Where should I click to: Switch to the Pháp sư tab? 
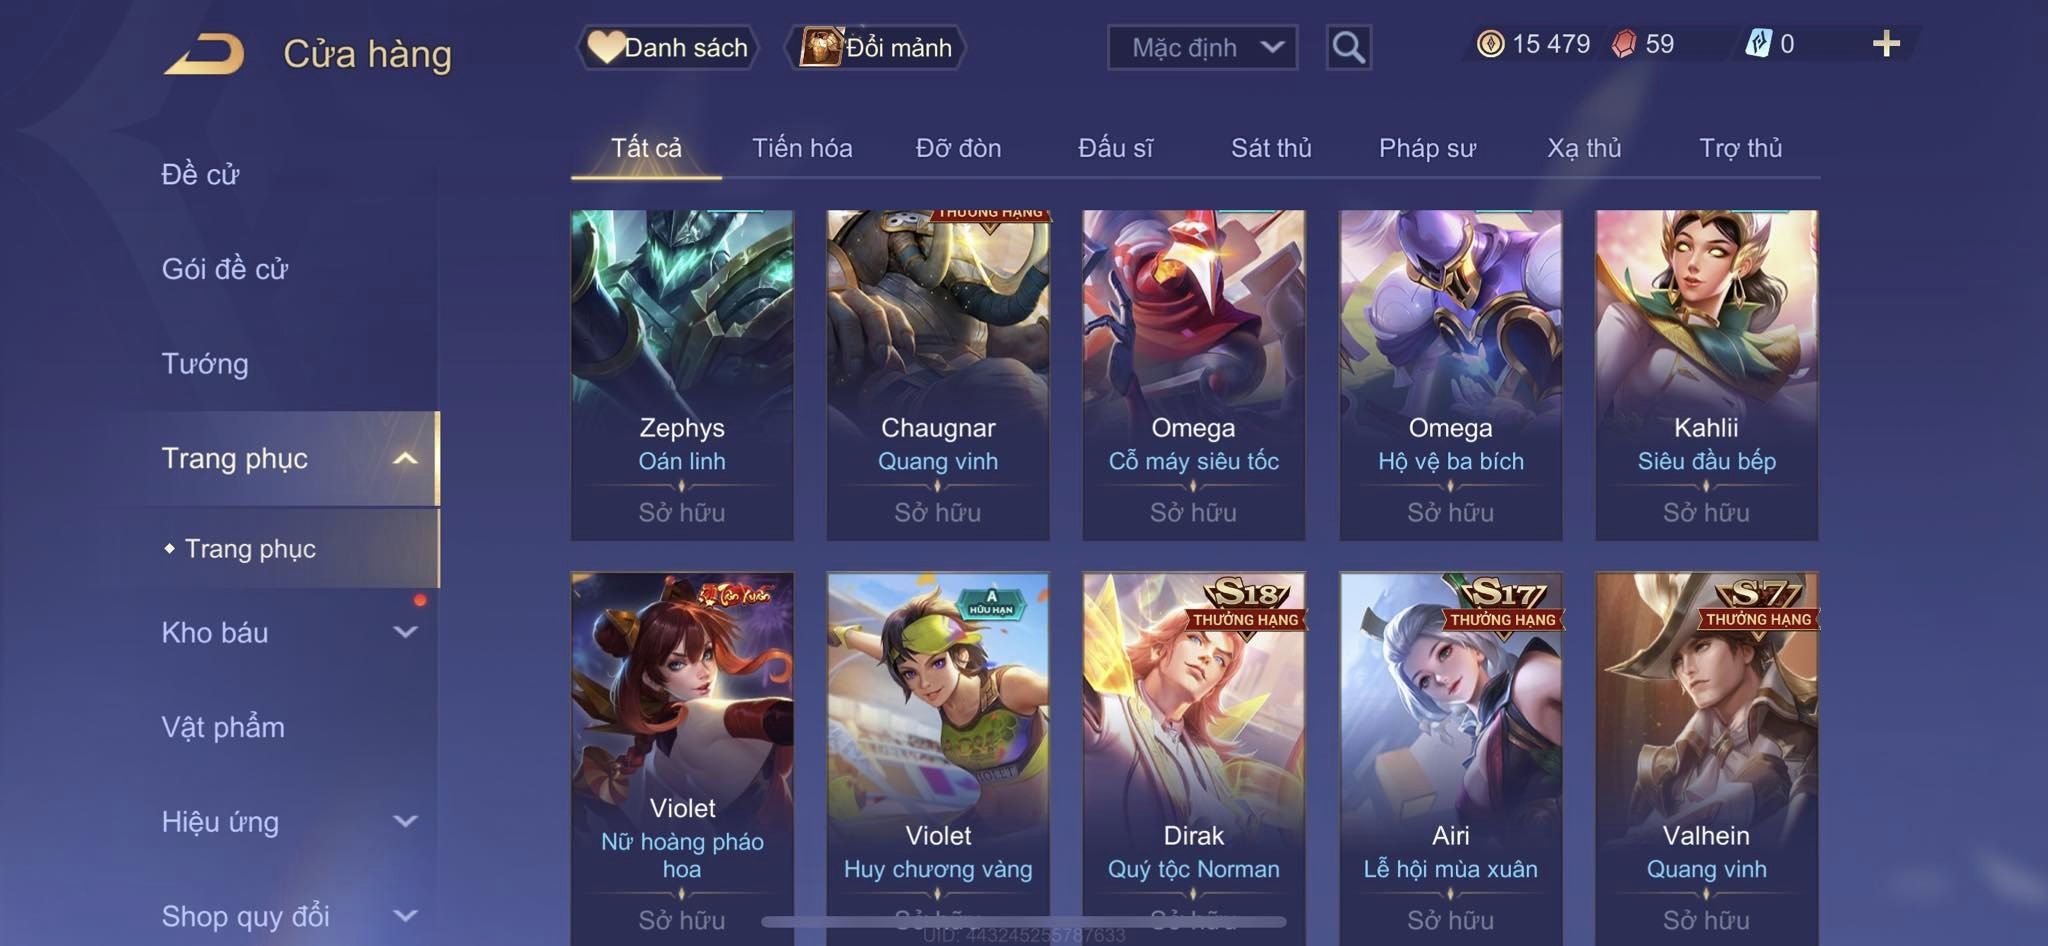click(x=1427, y=148)
